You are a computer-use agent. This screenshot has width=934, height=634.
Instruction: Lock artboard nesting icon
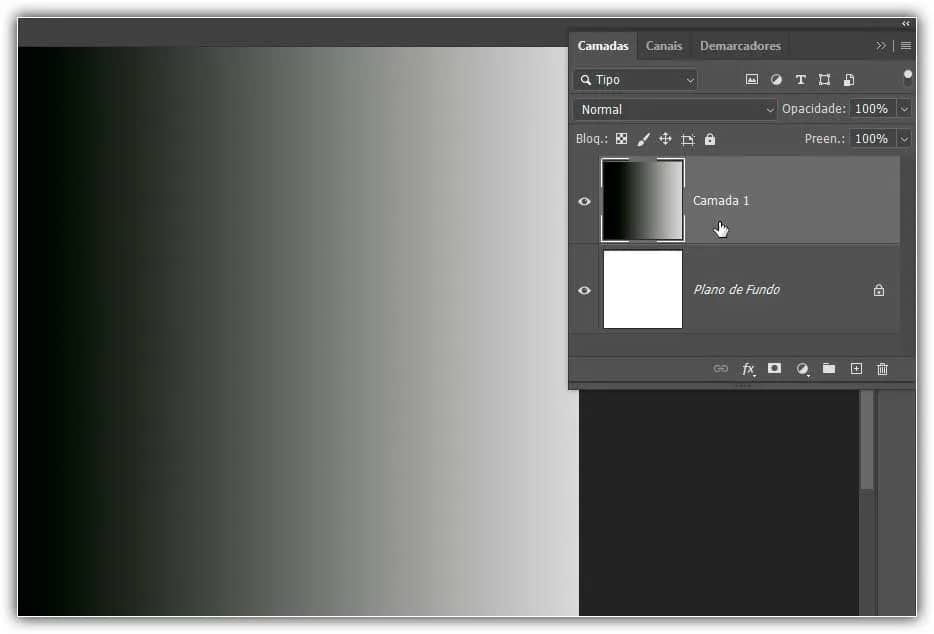tap(687, 139)
